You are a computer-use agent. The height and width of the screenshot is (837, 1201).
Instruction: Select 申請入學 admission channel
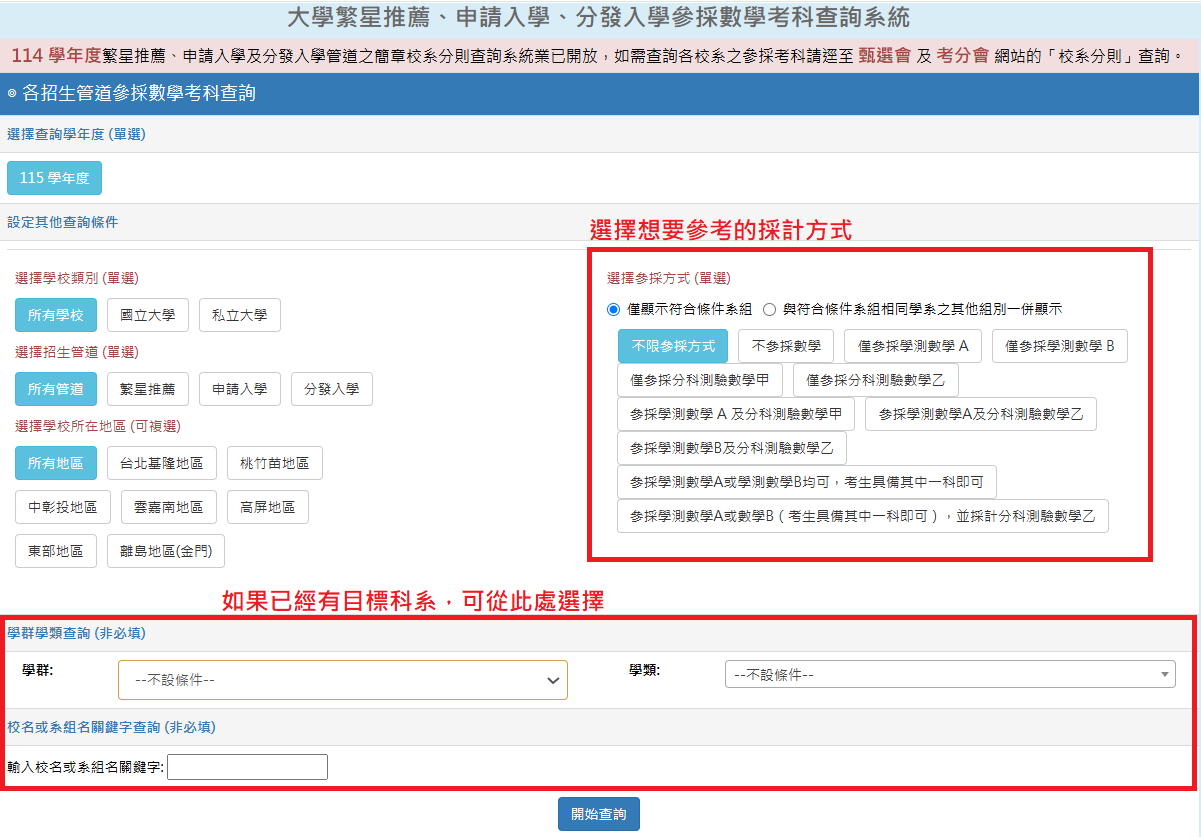[239, 389]
